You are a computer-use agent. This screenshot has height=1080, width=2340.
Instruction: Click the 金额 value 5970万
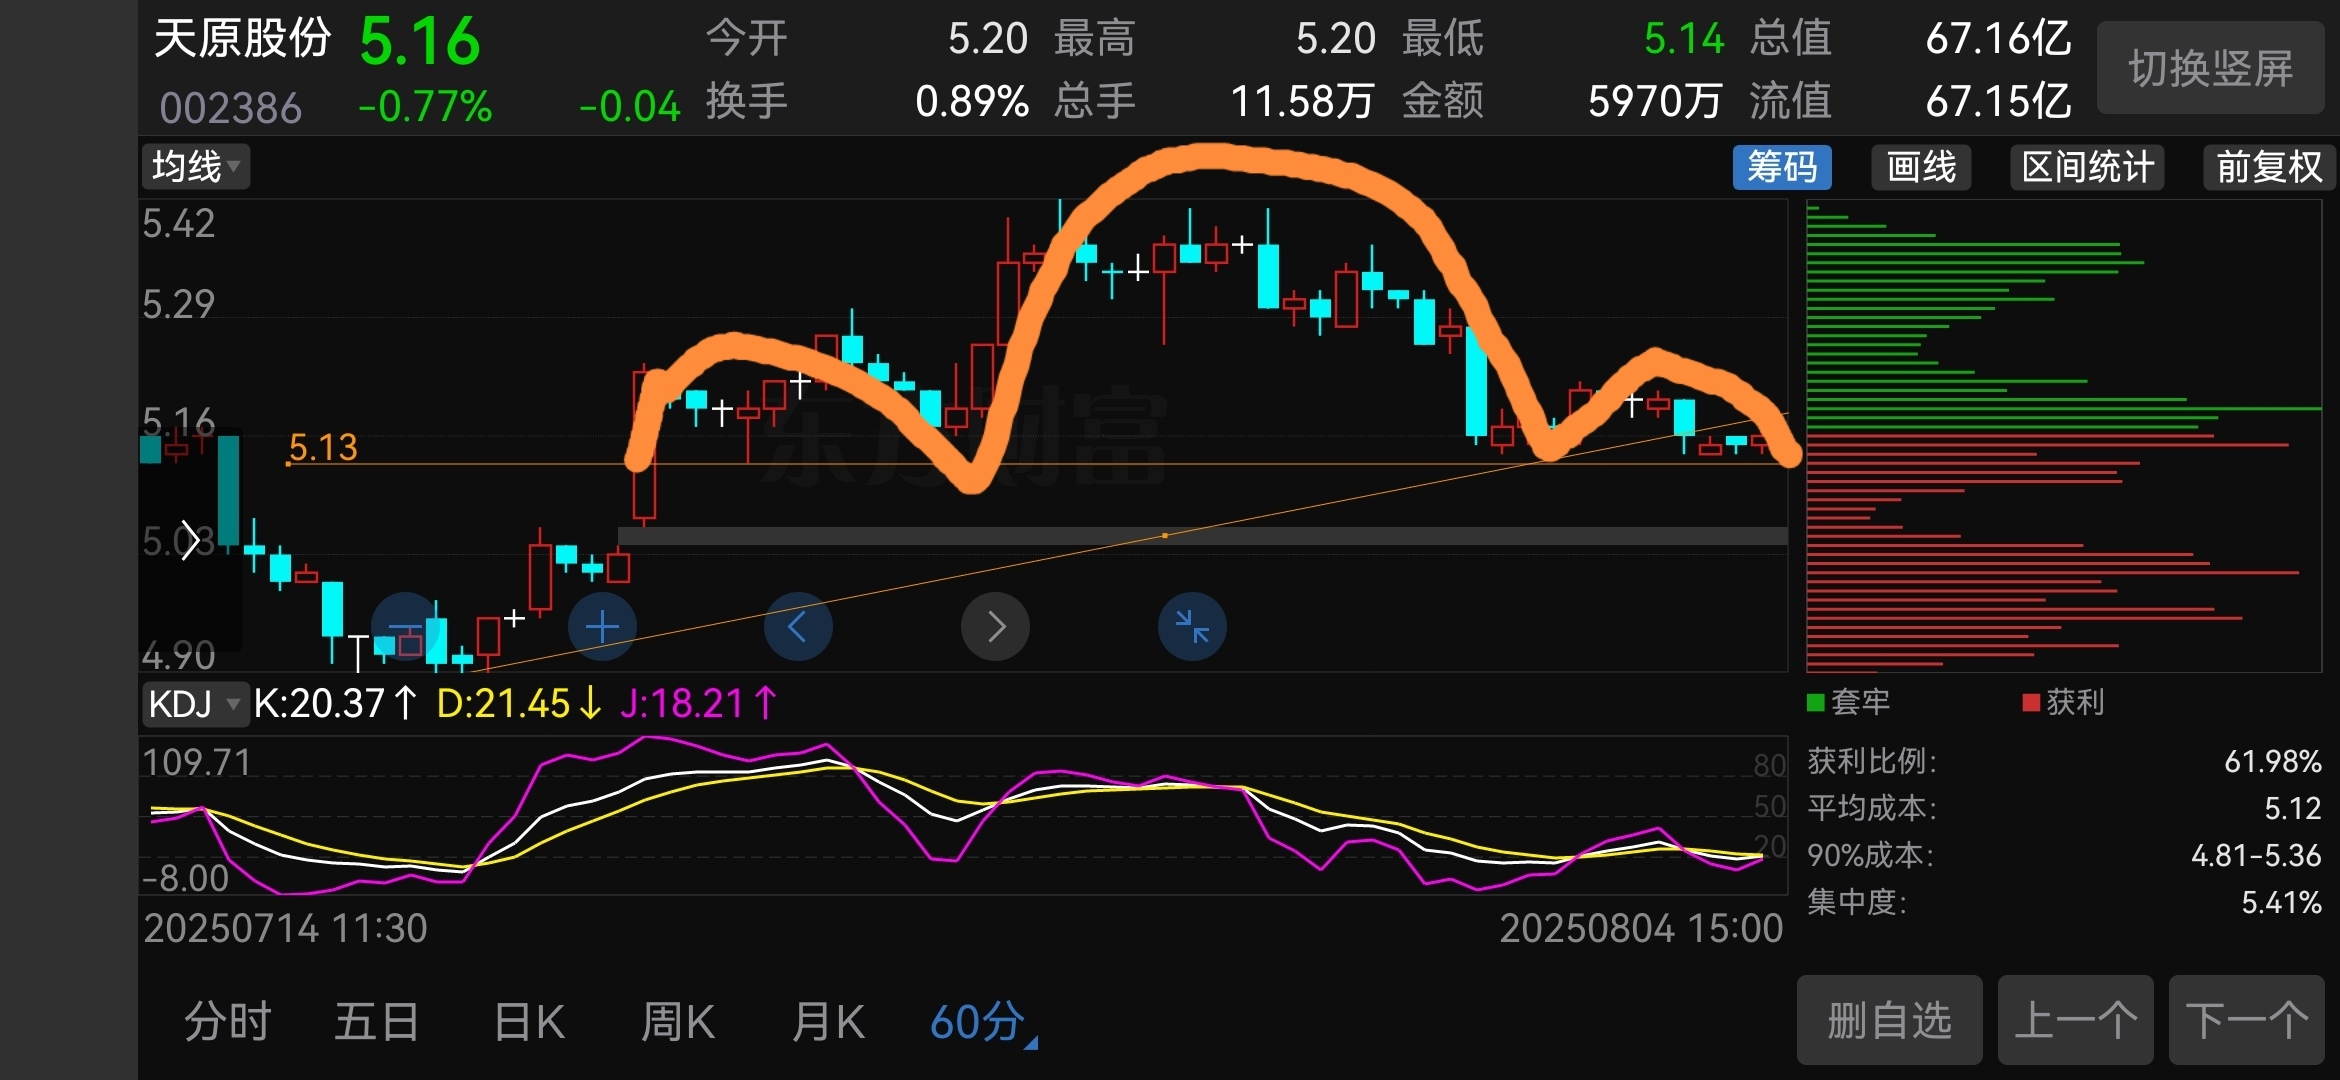click(1655, 102)
